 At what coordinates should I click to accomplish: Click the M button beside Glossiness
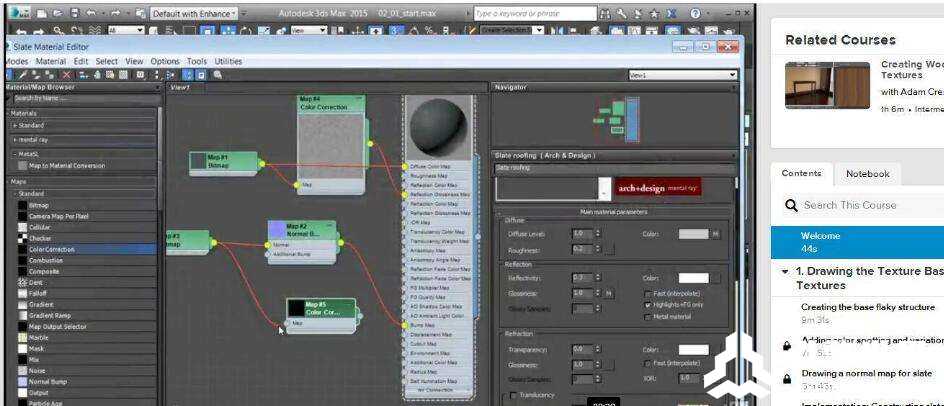pyautogui.click(x=609, y=293)
